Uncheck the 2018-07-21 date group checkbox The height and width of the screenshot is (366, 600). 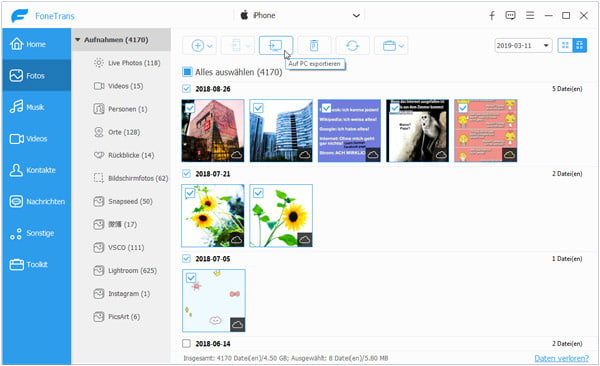pyautogui.click(x=186, y=174)
